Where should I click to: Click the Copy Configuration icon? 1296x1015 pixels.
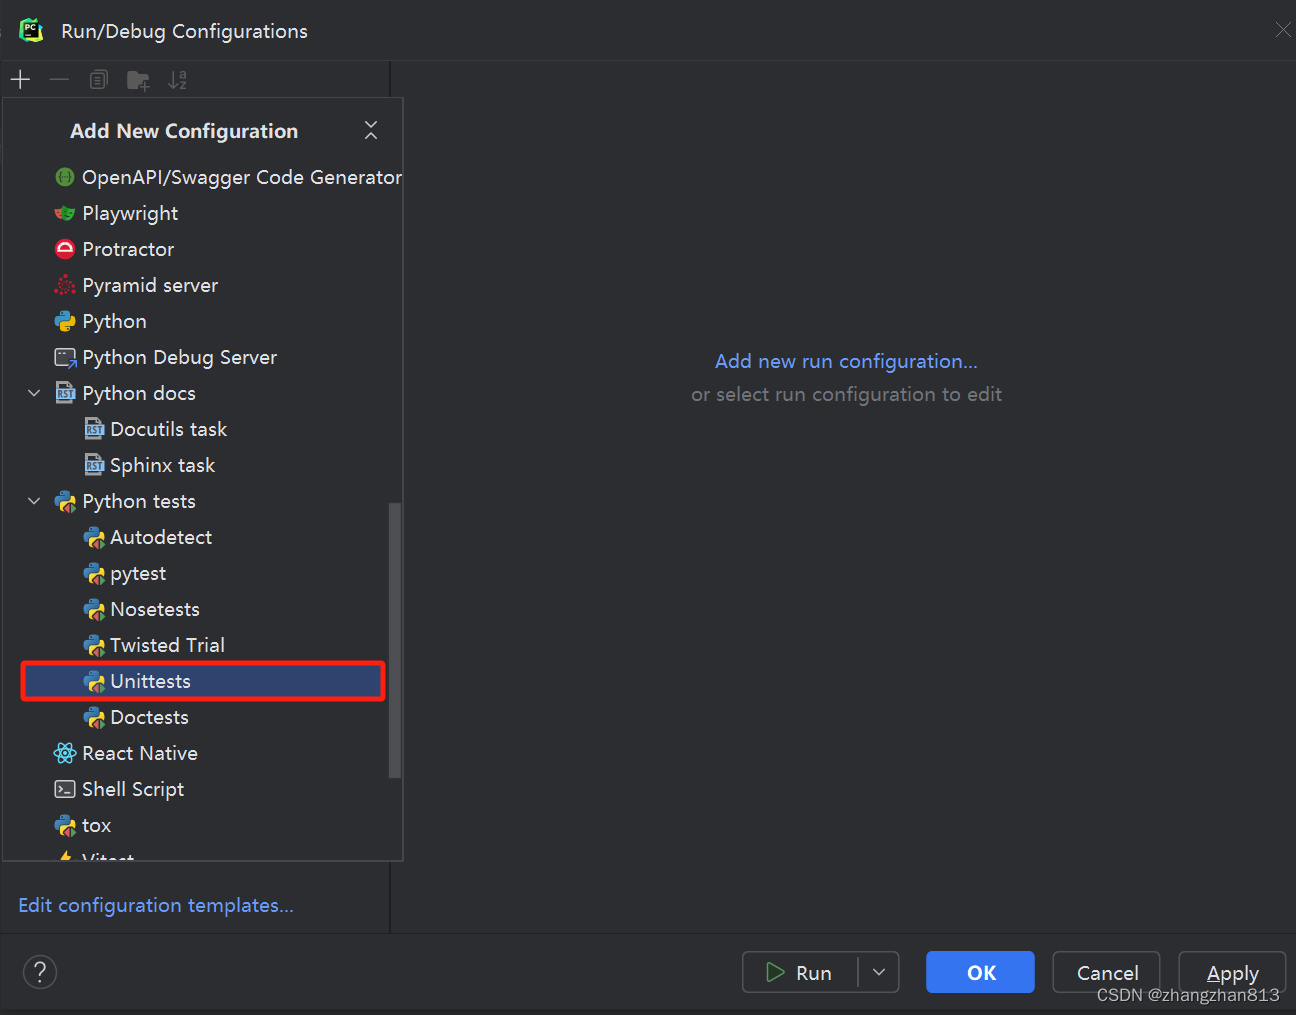(x=98, y=79)
